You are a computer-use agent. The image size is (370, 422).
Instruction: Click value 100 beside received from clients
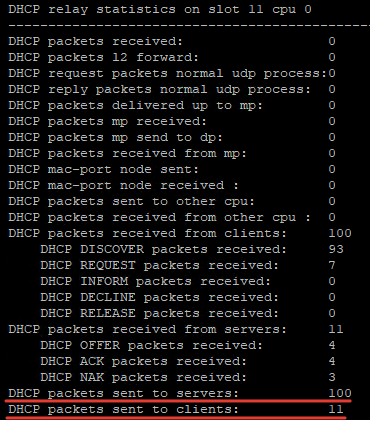coord(340,233)
